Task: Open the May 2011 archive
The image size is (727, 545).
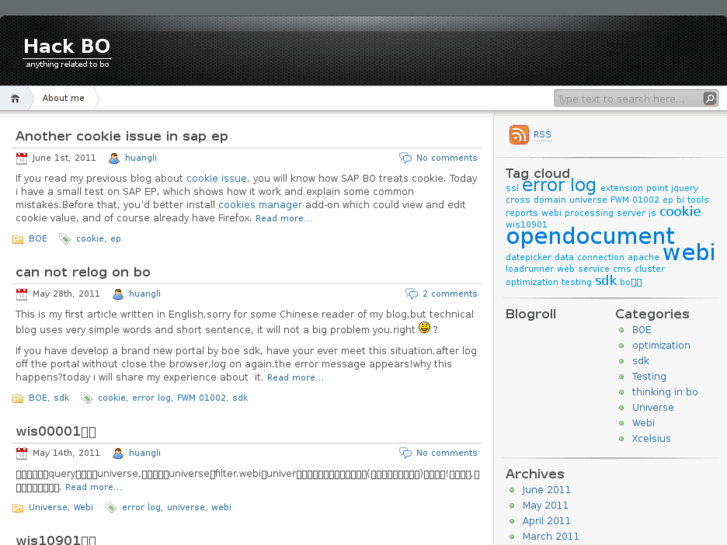Action: (x=545, y=505)
